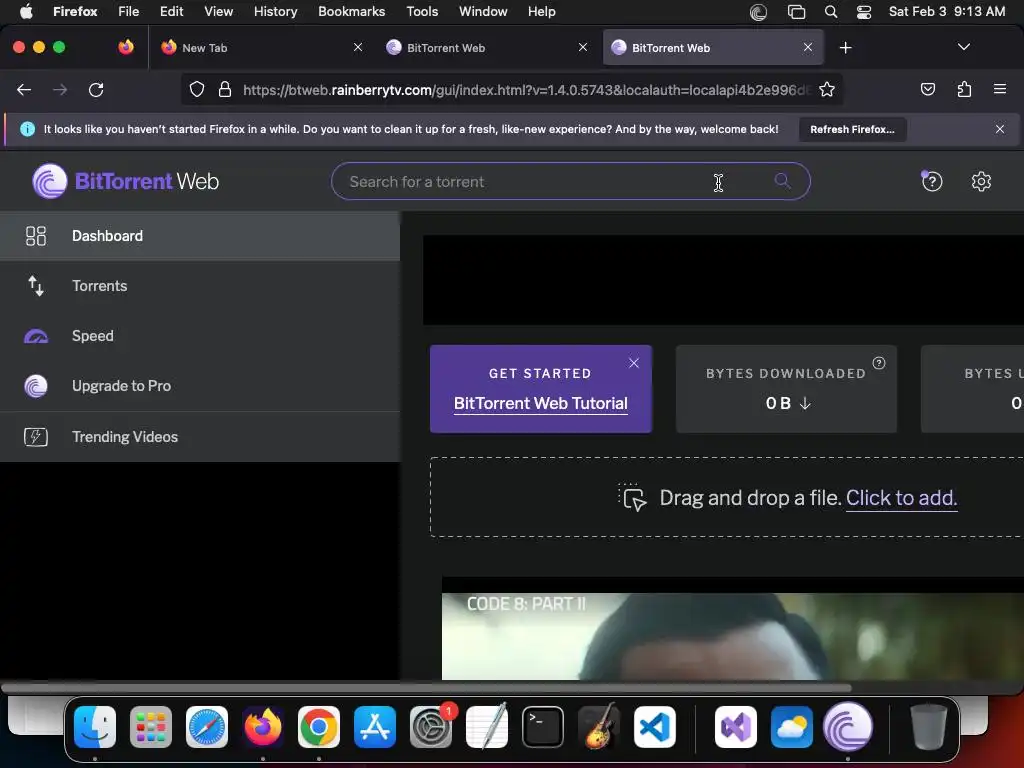Click the Firefox back arrow
Viewport: 1024px width, 768px height.
[24, 89]
